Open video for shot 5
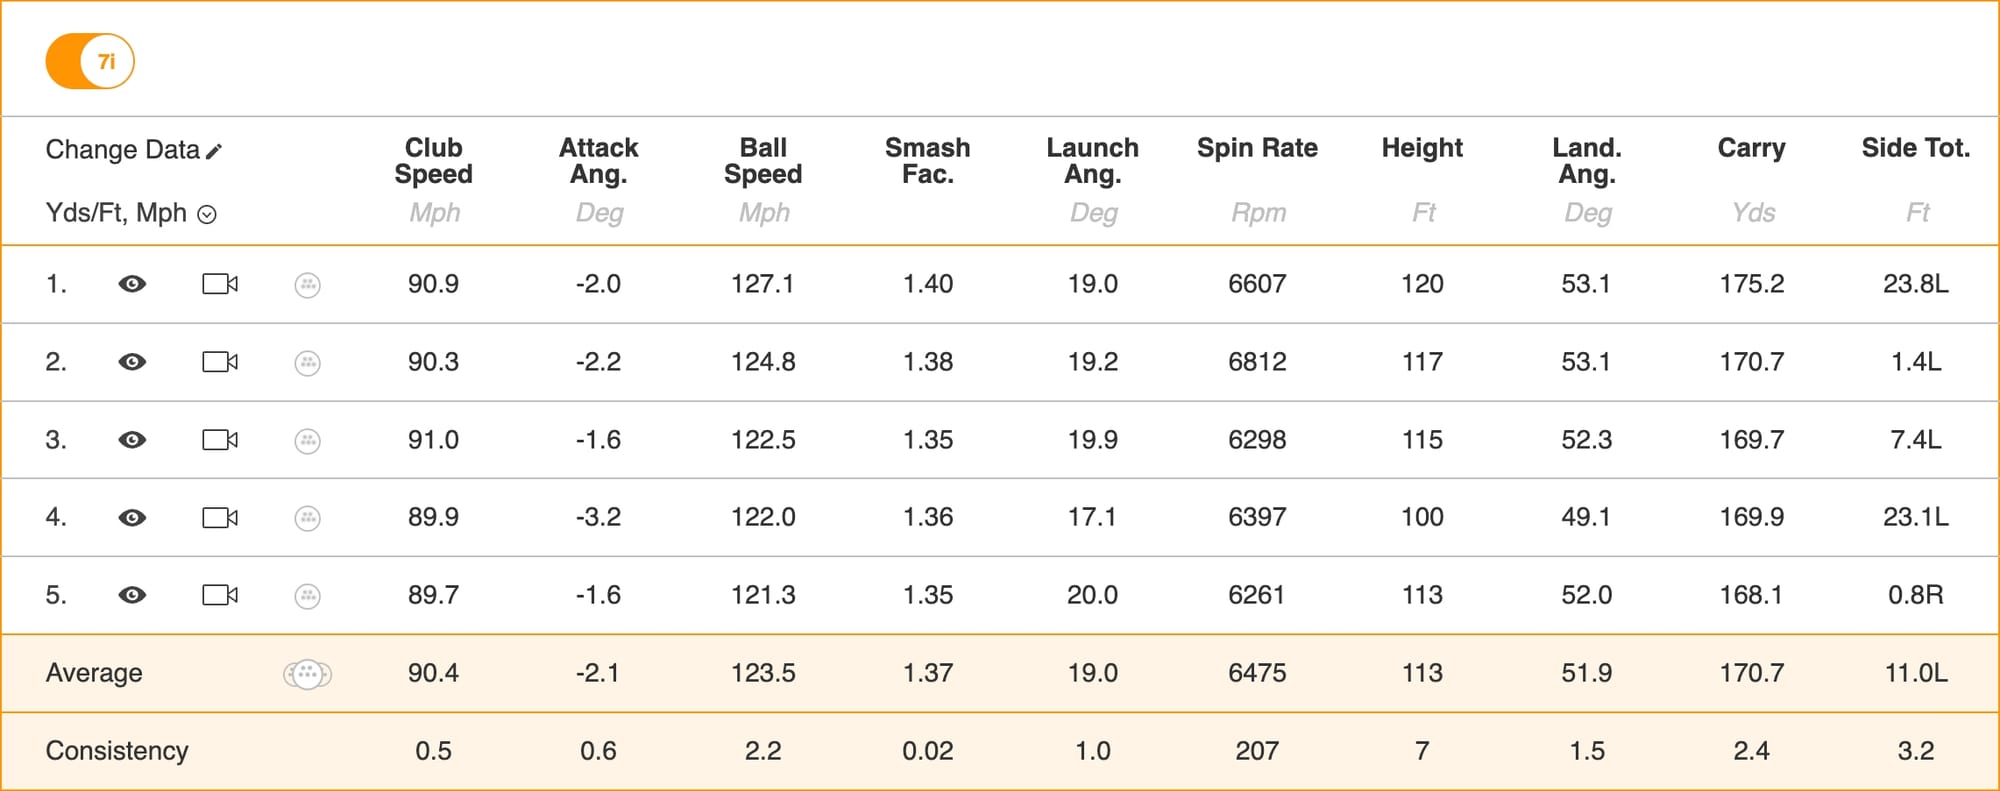Screen dimensions: 2000x791 (x=220, y=595)
